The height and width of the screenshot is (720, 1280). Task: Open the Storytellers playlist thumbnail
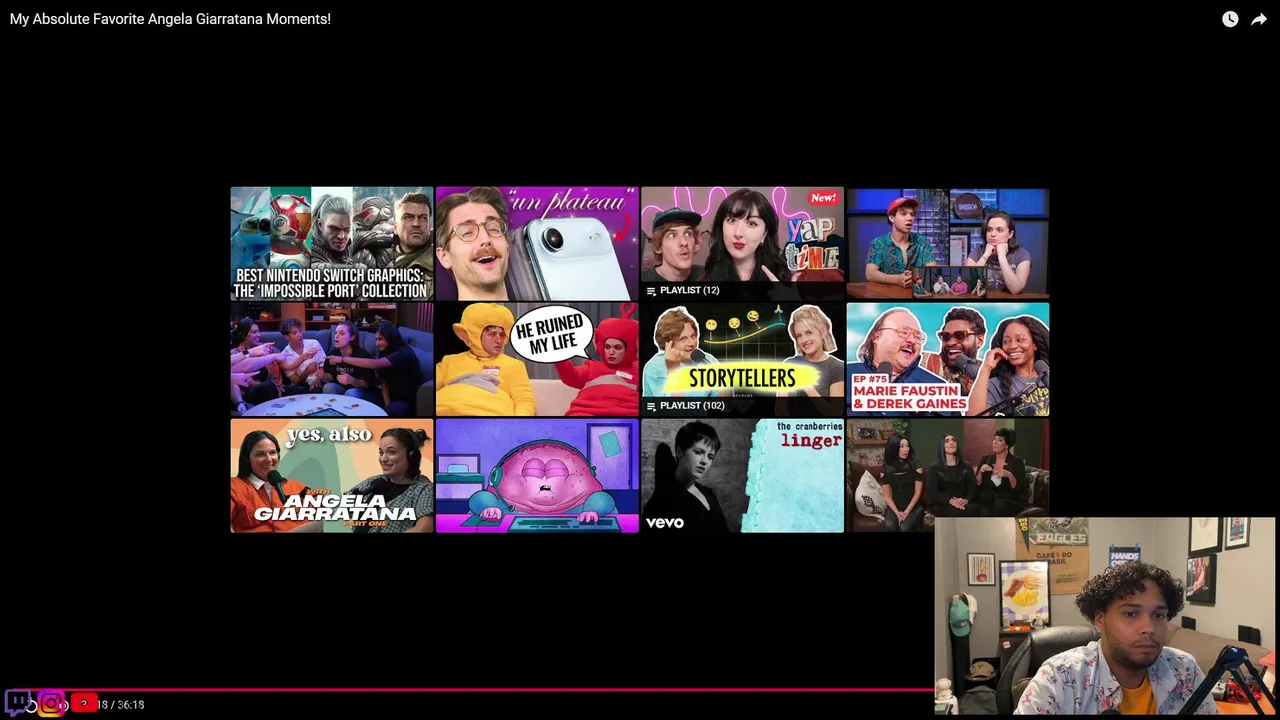(x=743, y=359)
